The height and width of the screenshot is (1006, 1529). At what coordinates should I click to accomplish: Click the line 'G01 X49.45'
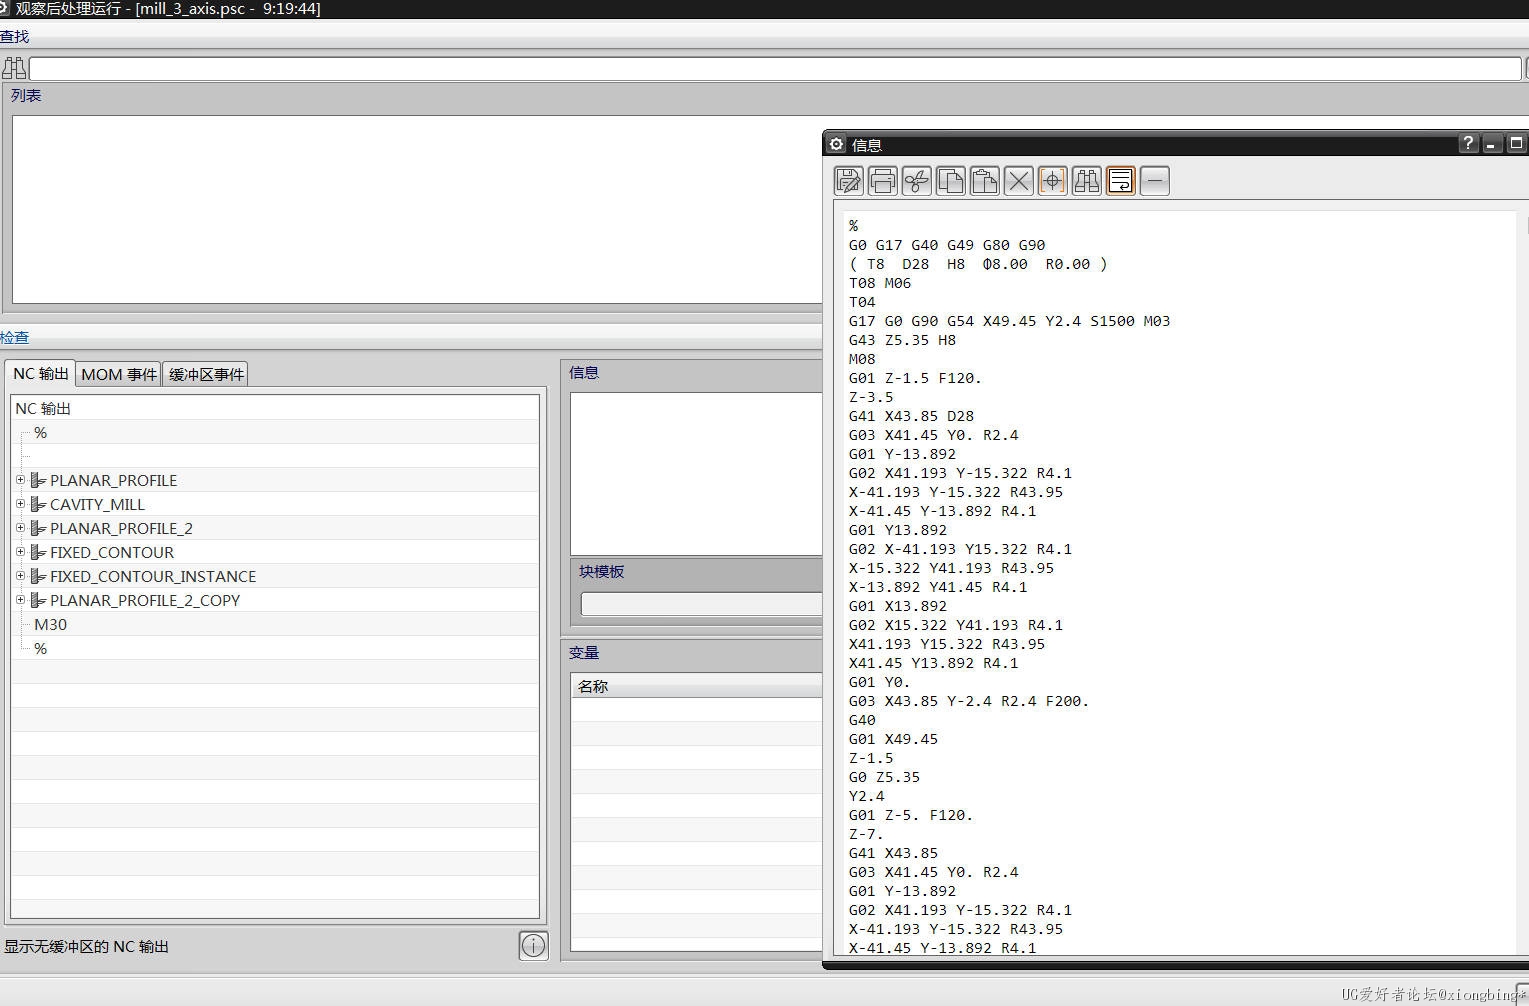tap(893, 739)
